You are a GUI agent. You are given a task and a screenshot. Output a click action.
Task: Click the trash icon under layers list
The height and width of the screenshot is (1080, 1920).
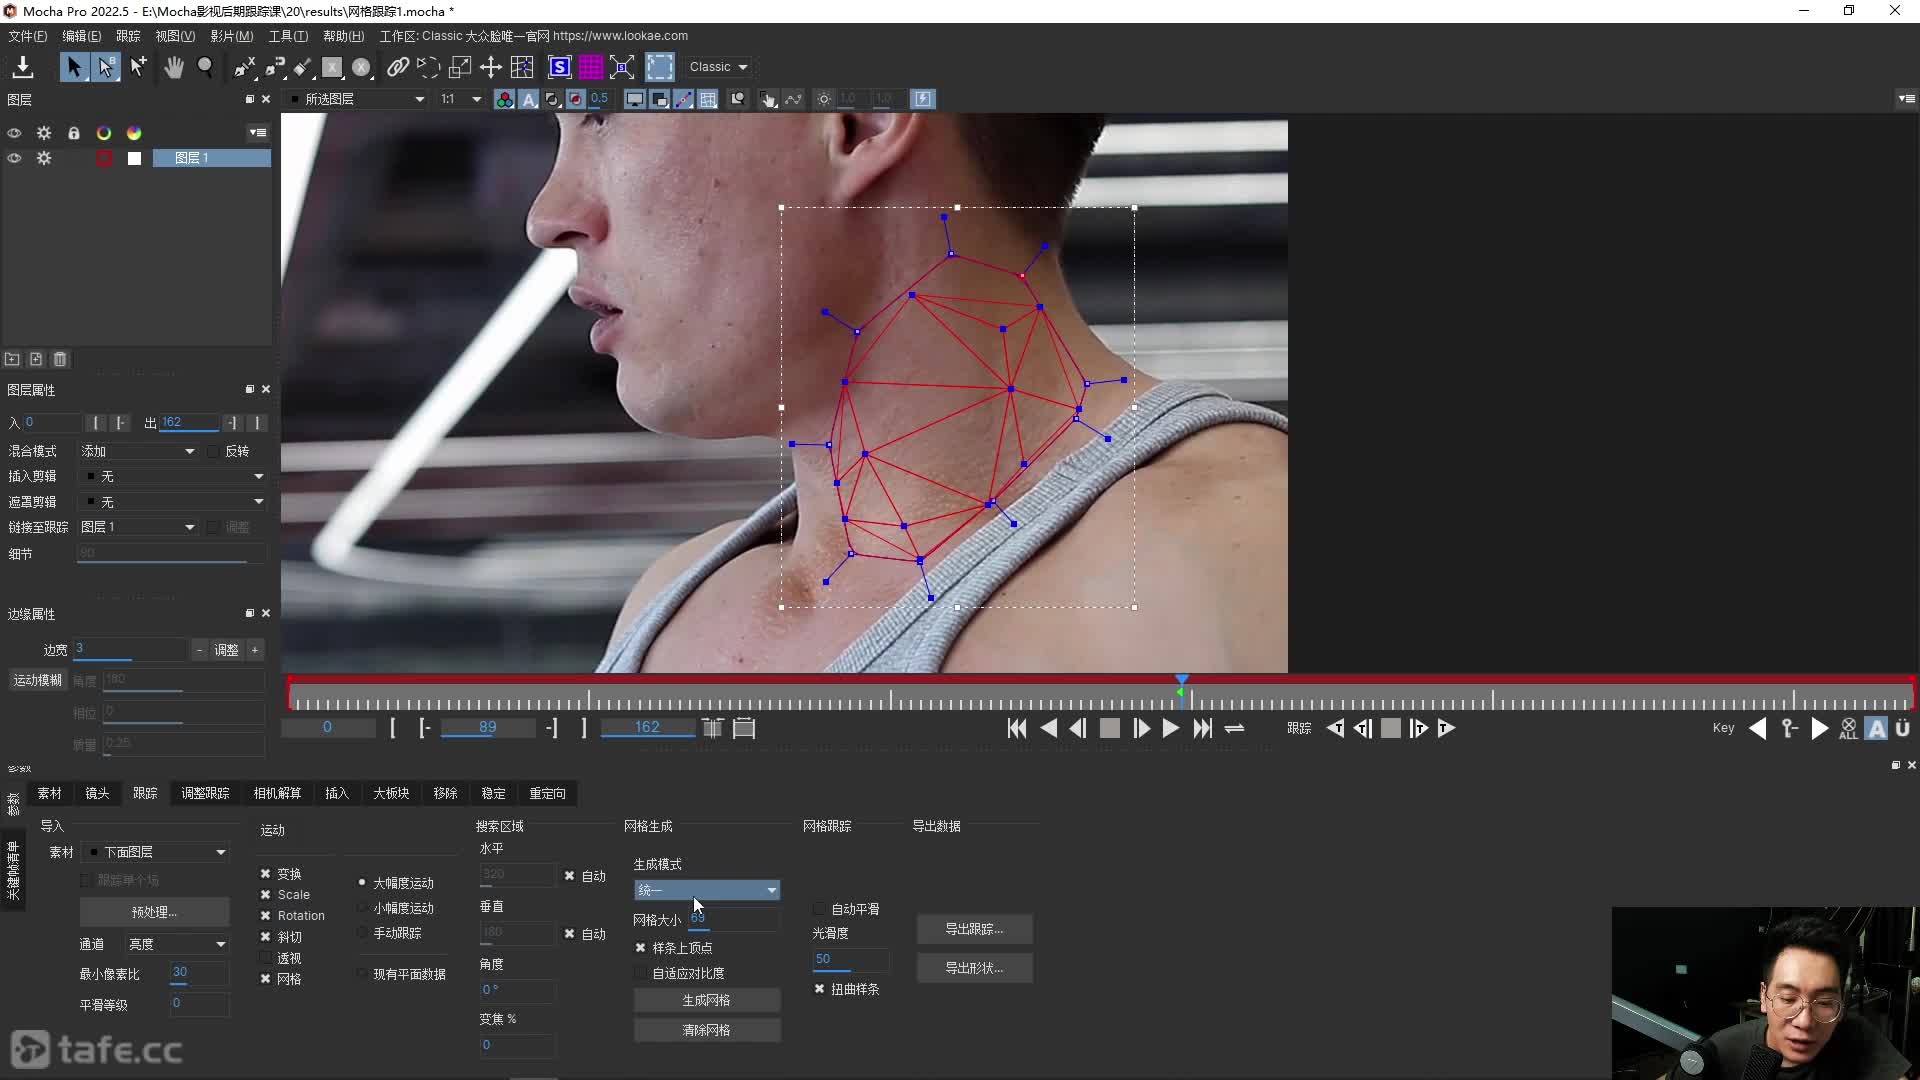[x=60, y=359]
